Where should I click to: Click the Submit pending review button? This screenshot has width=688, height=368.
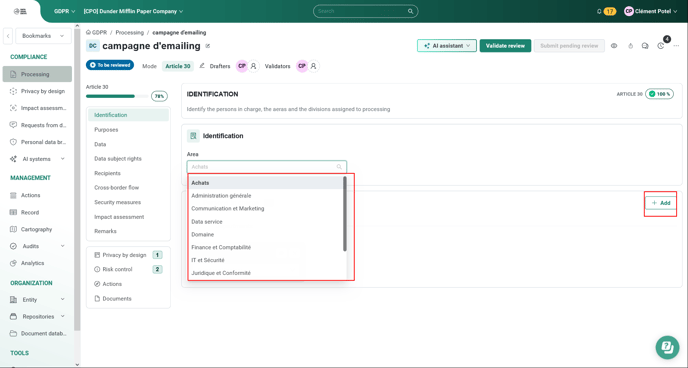tap(569, 46)
